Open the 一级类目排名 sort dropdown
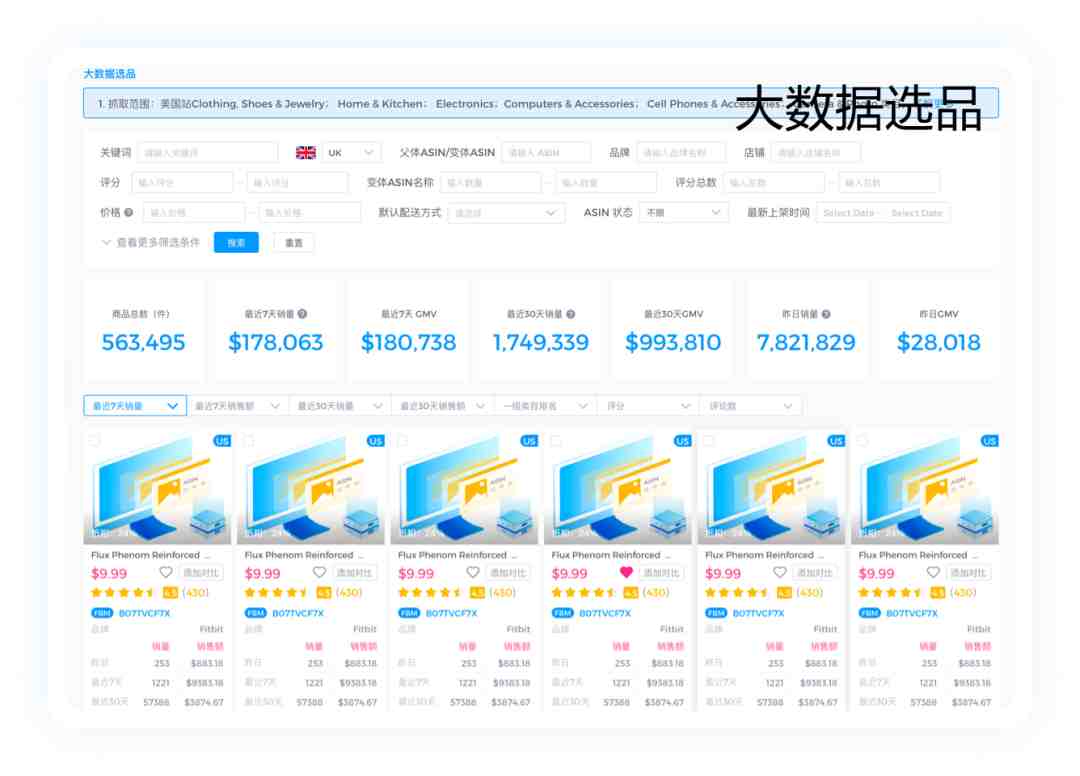This screenshot has height=776, width=1080. 546,406
